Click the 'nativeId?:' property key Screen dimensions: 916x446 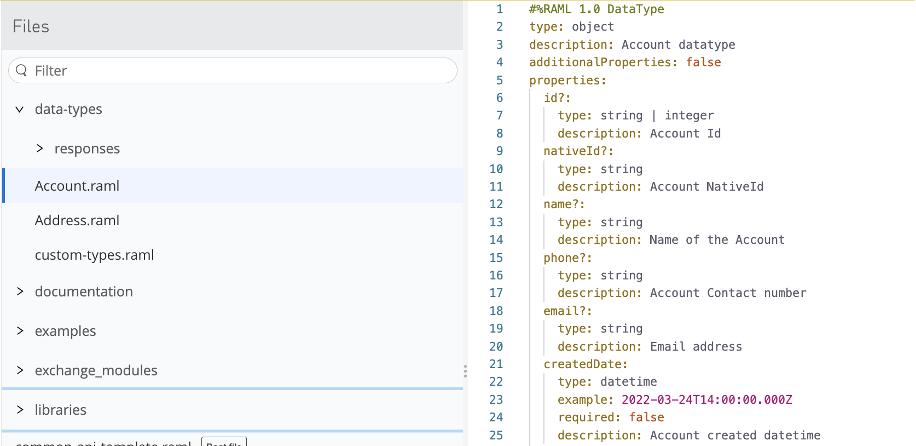tap(578, 151)
